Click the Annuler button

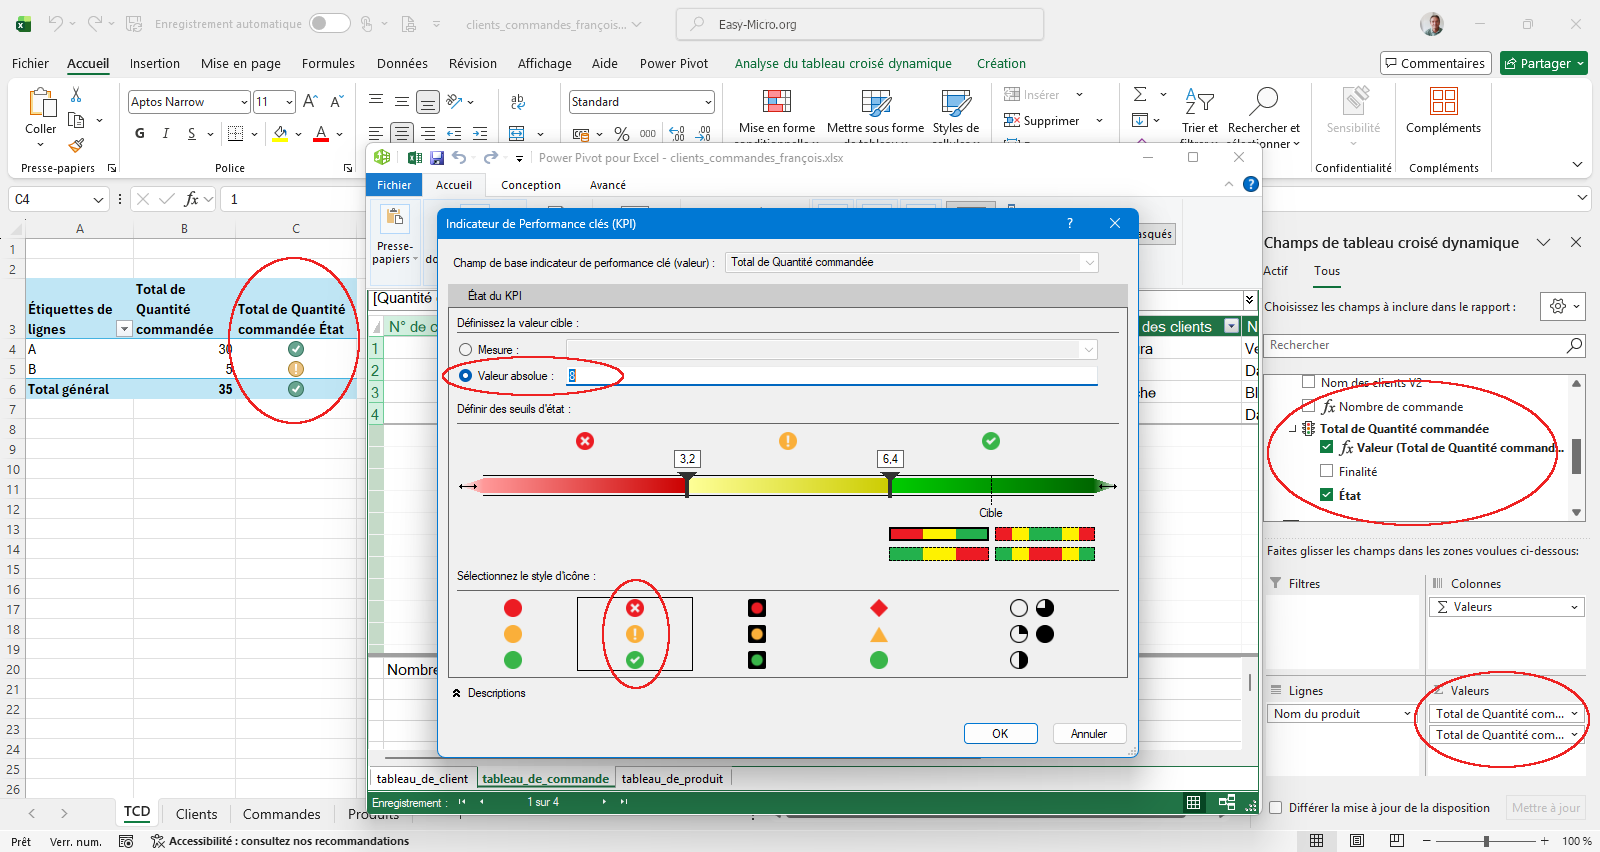1089,734
